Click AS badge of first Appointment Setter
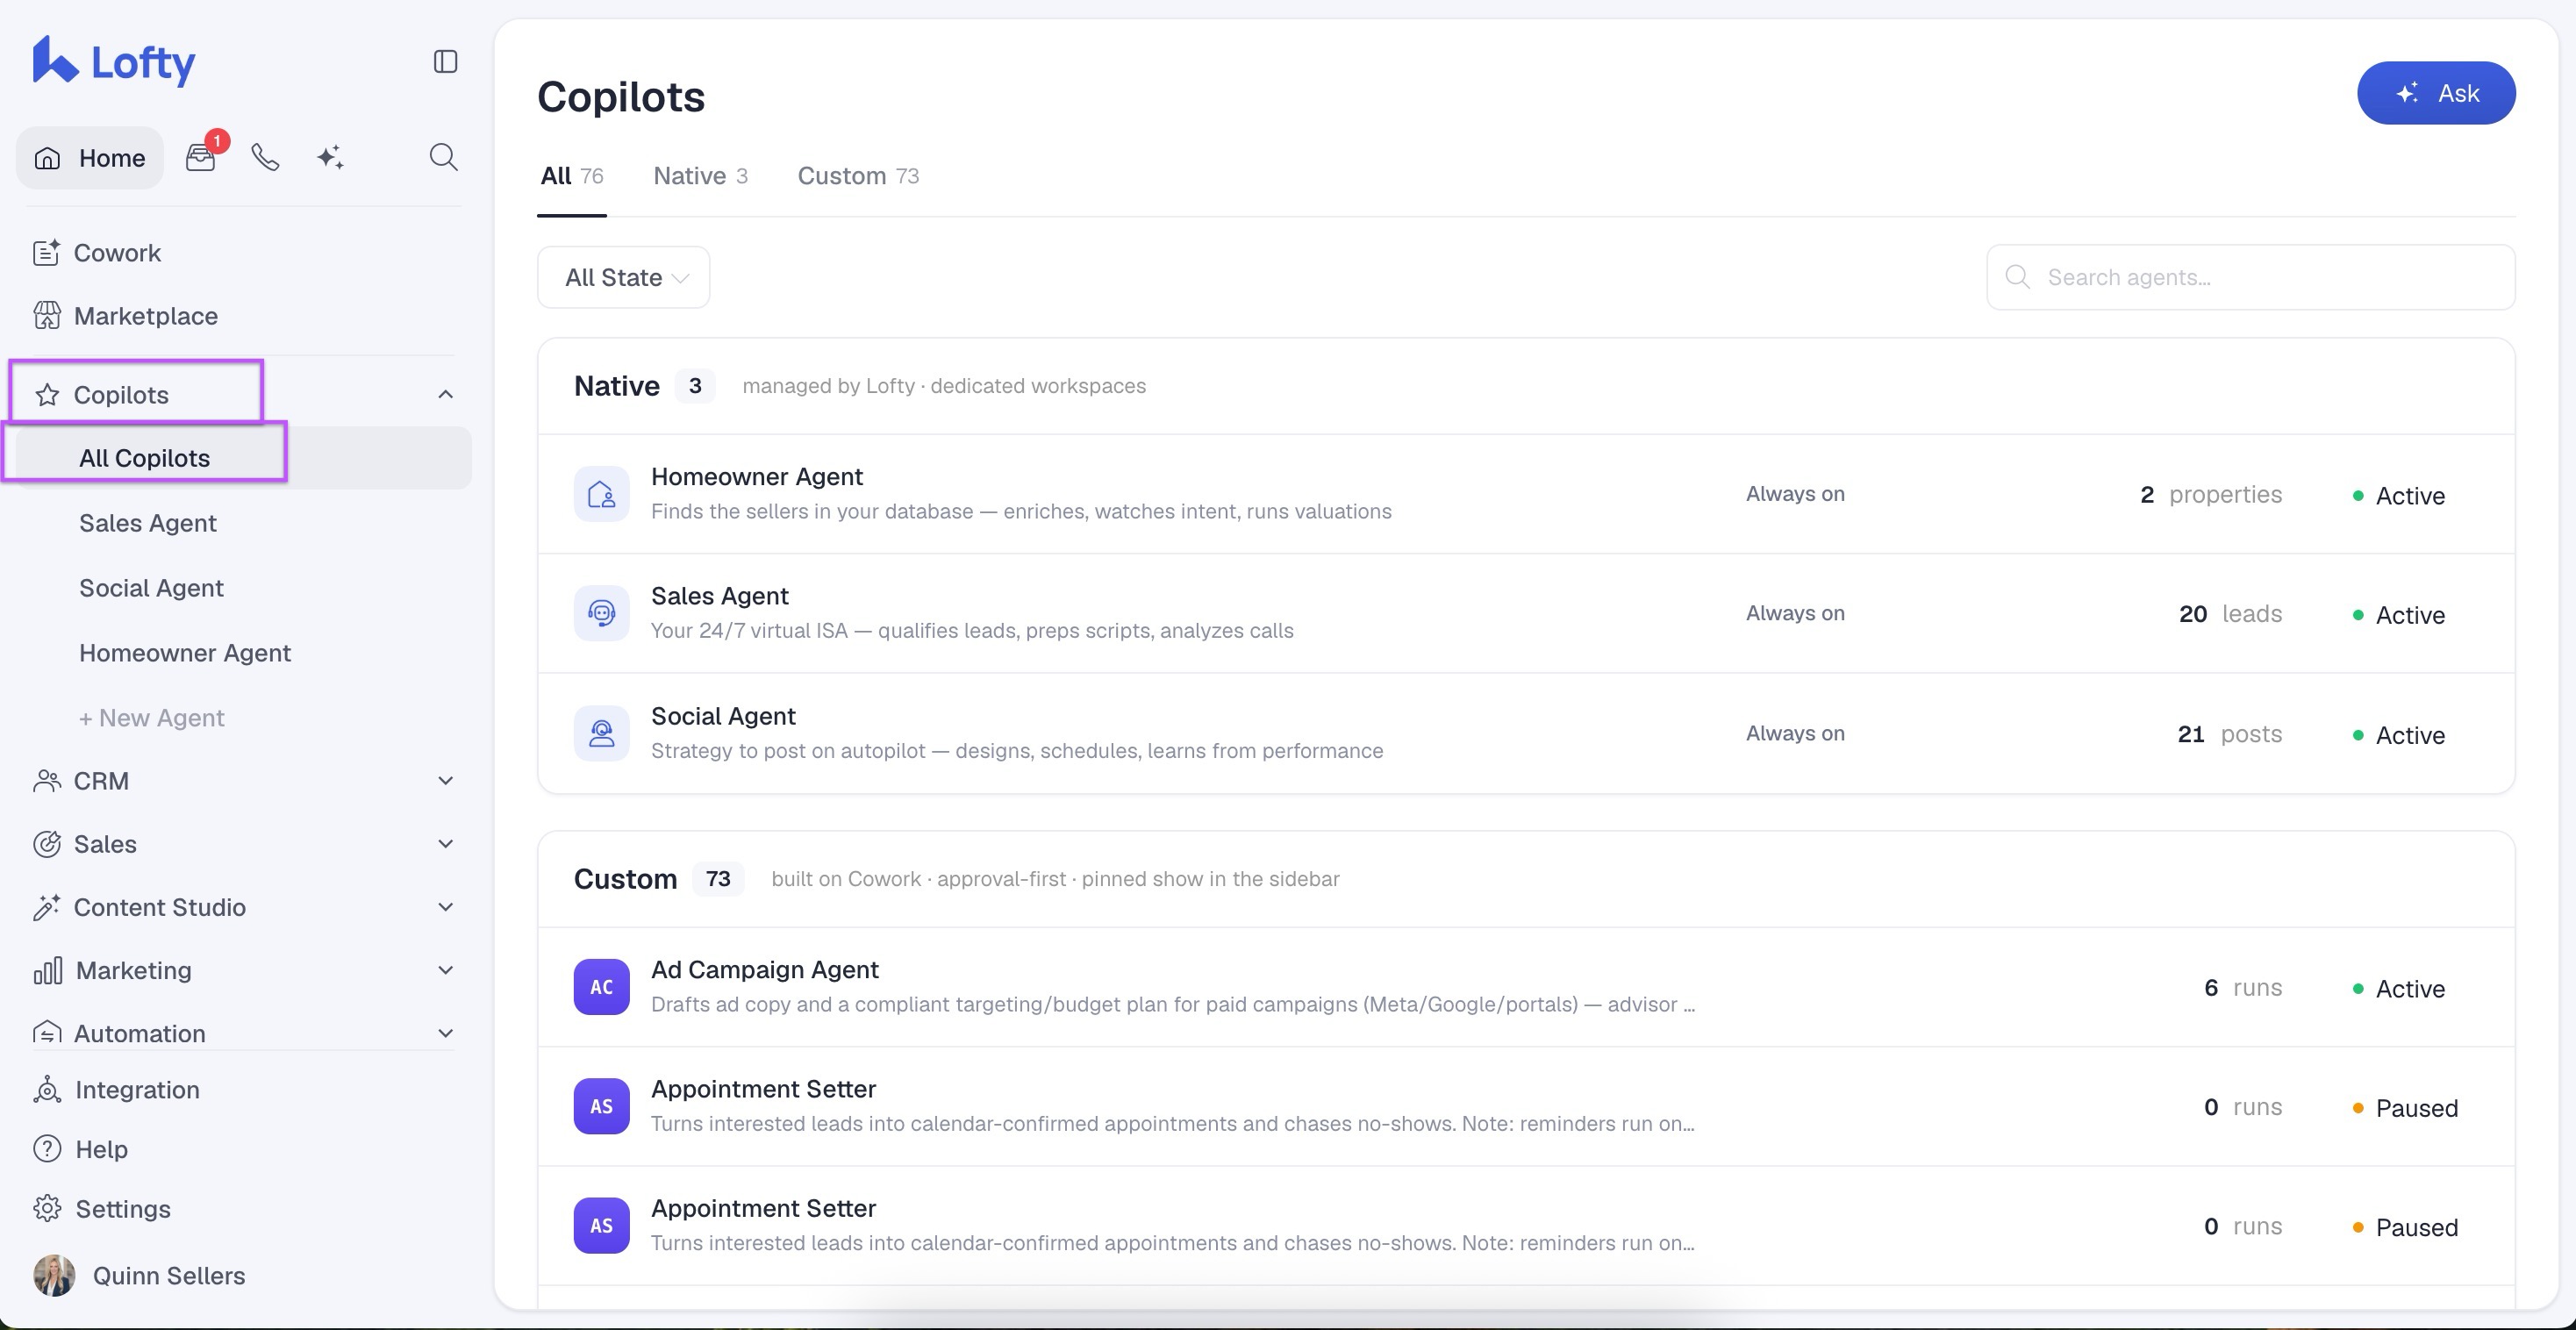This screenshot has width=2576, height=1330. [x=601, y=1106]
